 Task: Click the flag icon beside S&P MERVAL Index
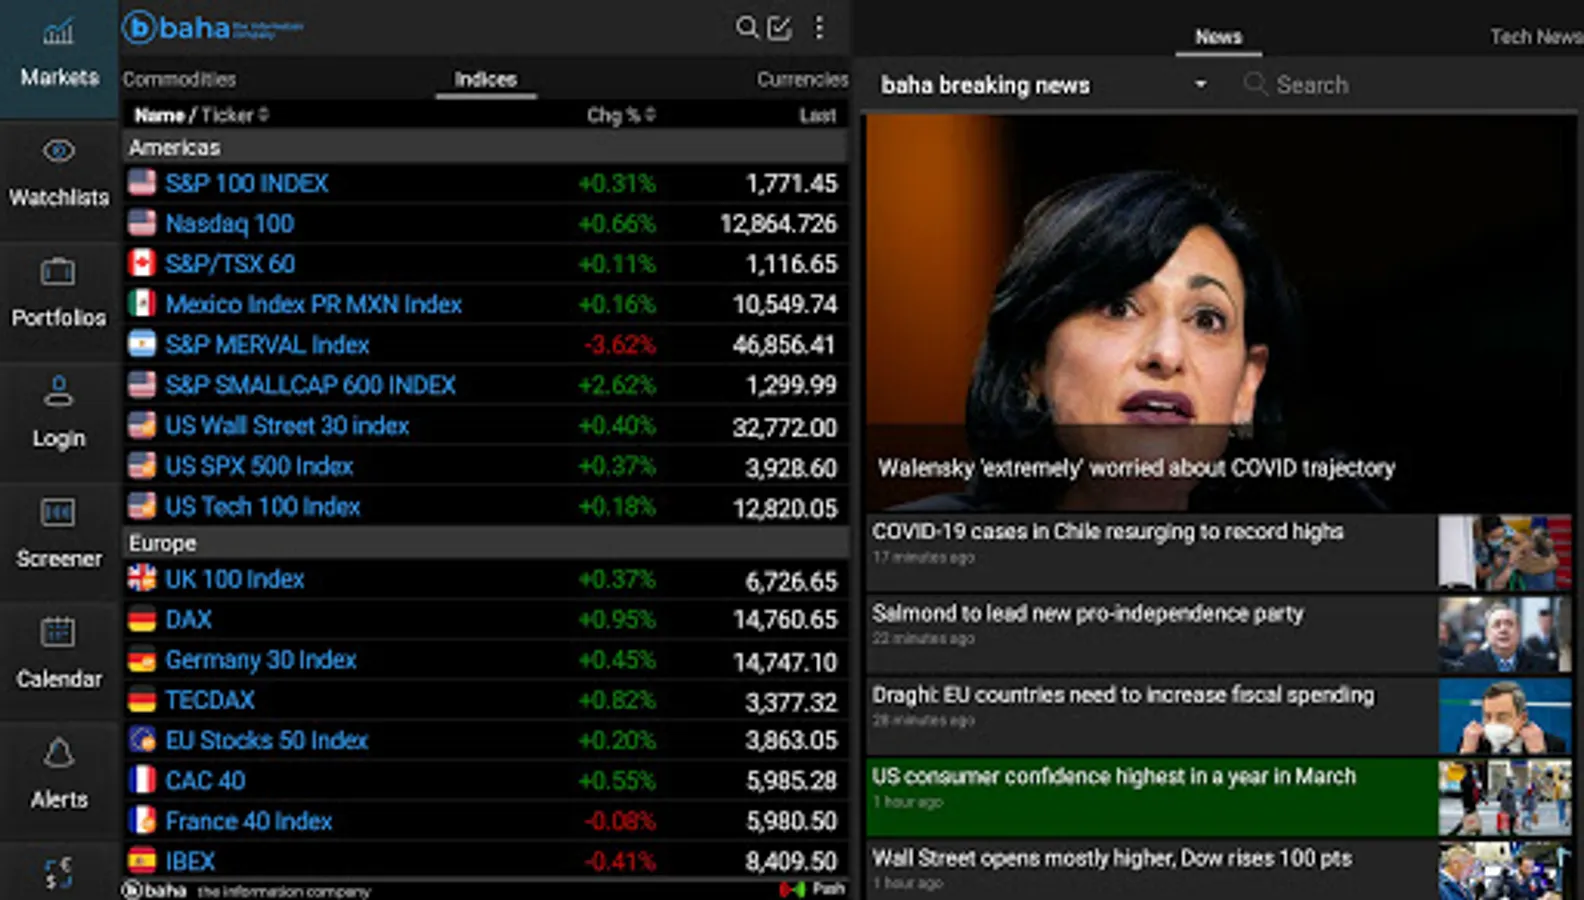(142, 344)
